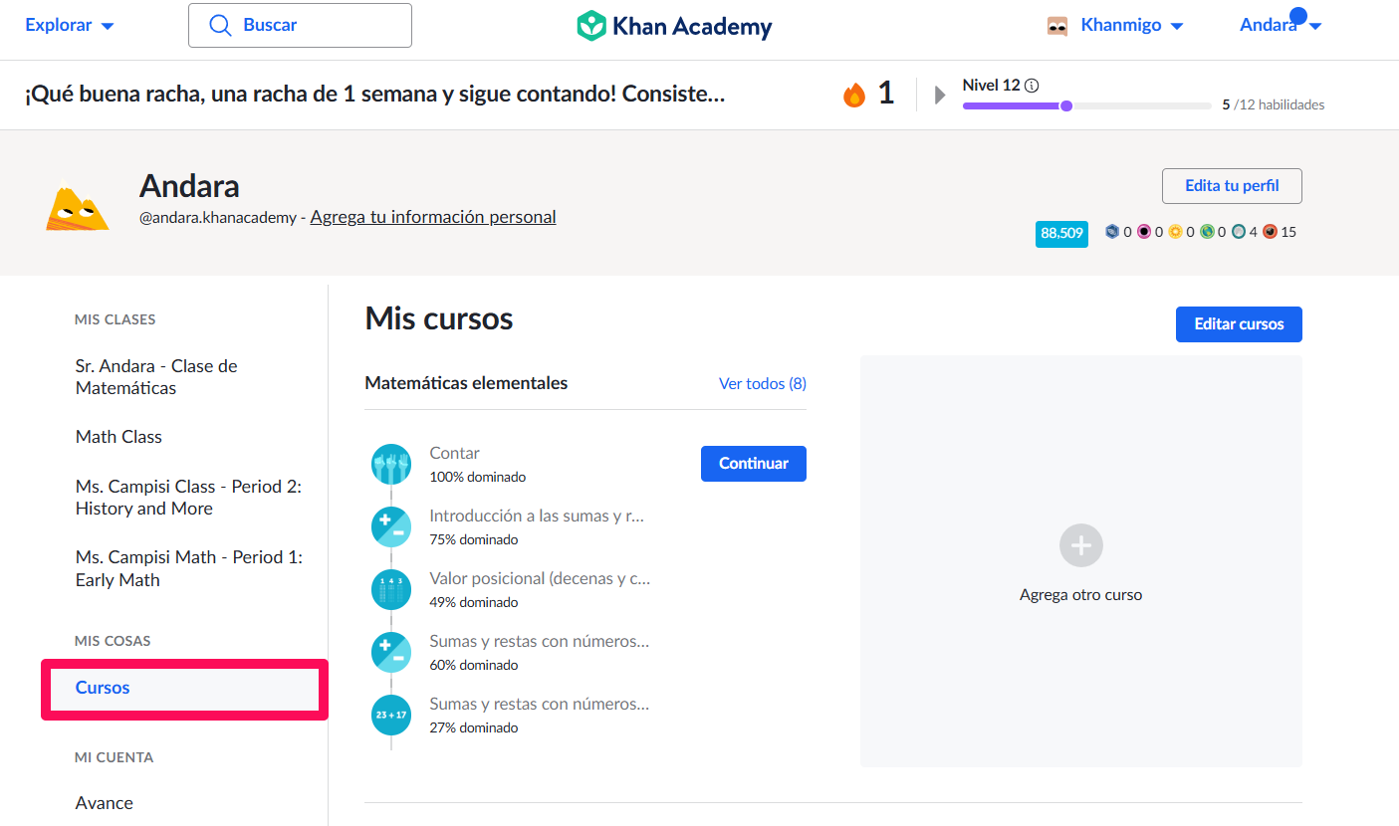Click the Khanmigo avatar icon
Image resolution: width=1399 pixels, height=826 pixels.
[1057, 26]
